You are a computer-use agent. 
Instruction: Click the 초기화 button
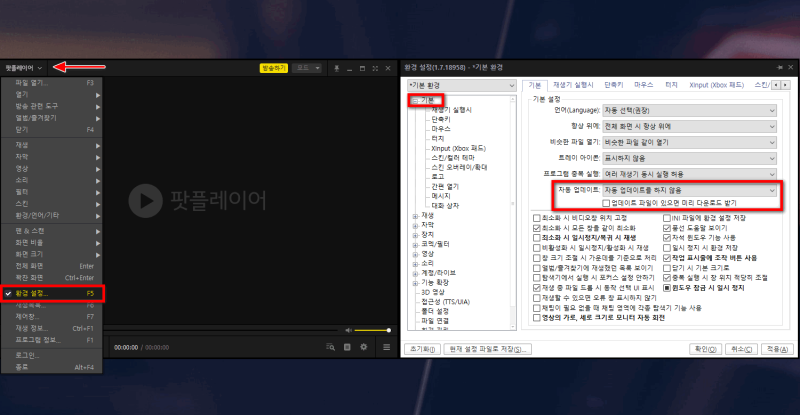click(x=420, y=349)
